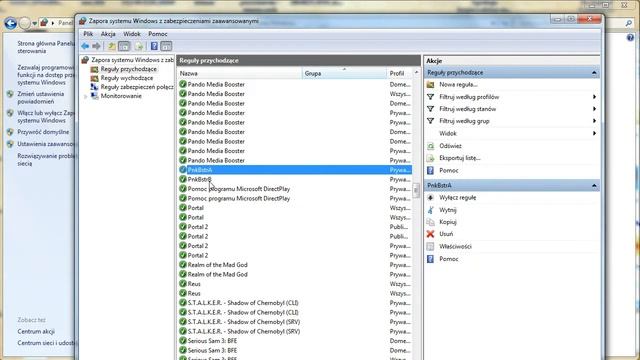Click the export list toolbar icon
This screenshot has width=640, height=360.
coord(139,46)
